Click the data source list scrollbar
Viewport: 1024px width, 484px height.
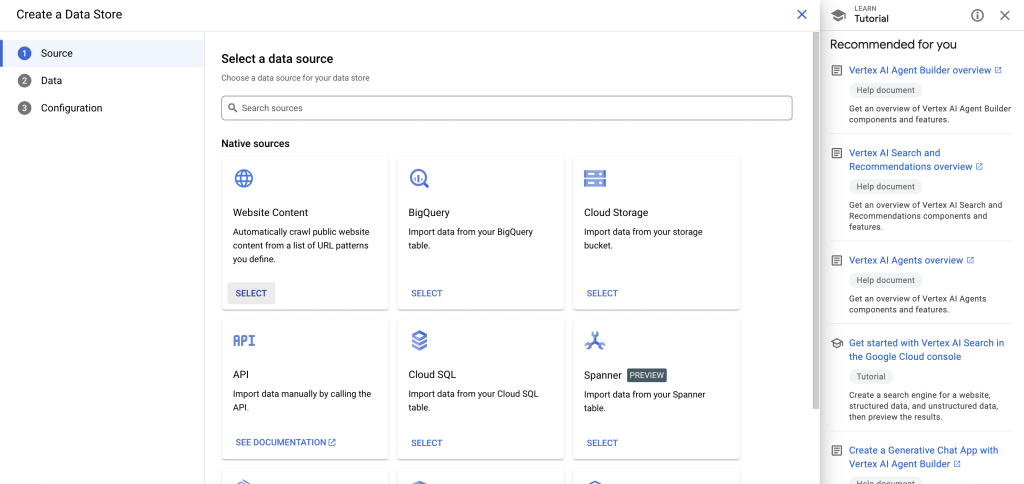pos(815,220)
